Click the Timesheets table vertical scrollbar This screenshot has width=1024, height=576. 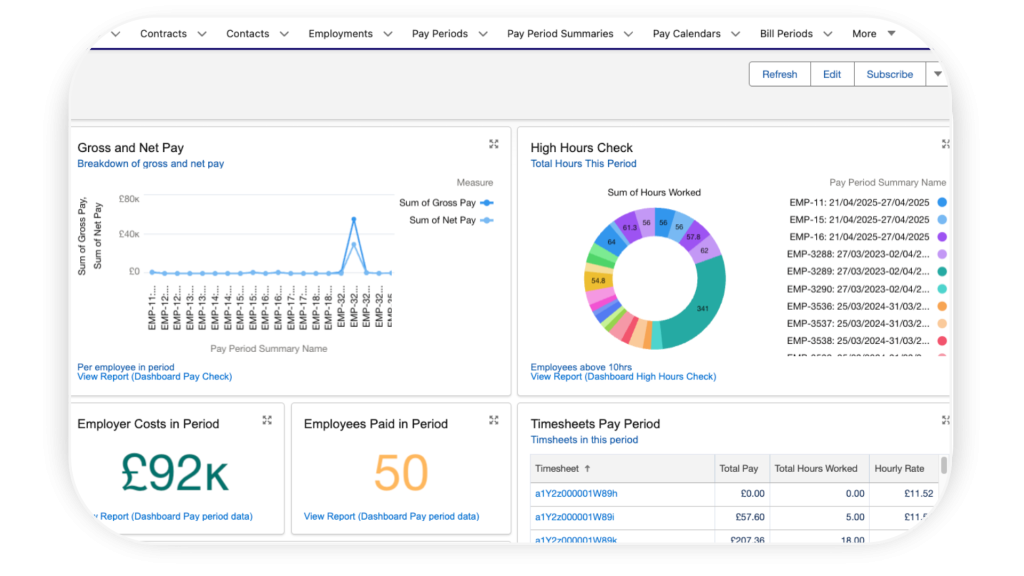pos(945,466)
